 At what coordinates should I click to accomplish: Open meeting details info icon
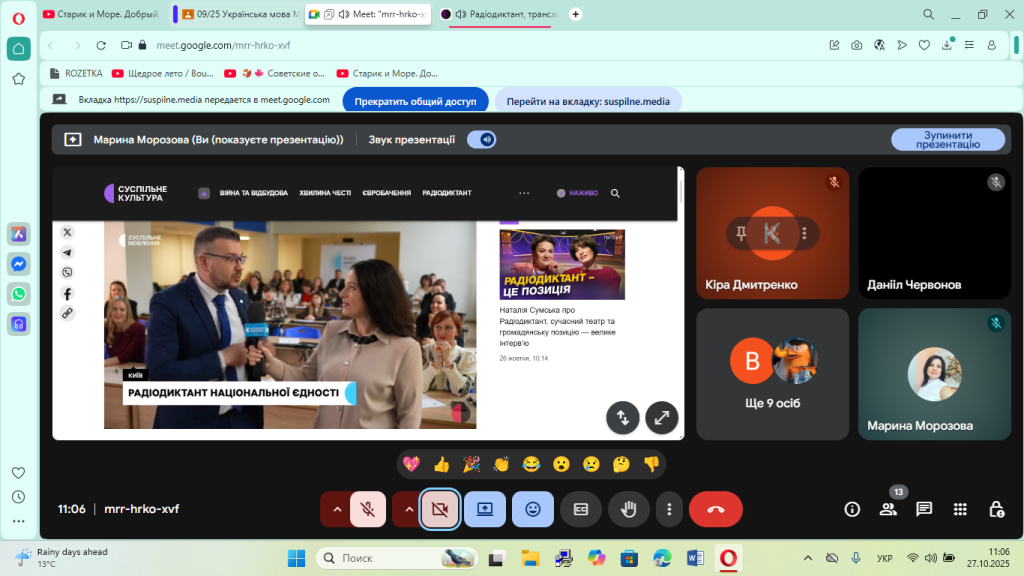(852, 509)
